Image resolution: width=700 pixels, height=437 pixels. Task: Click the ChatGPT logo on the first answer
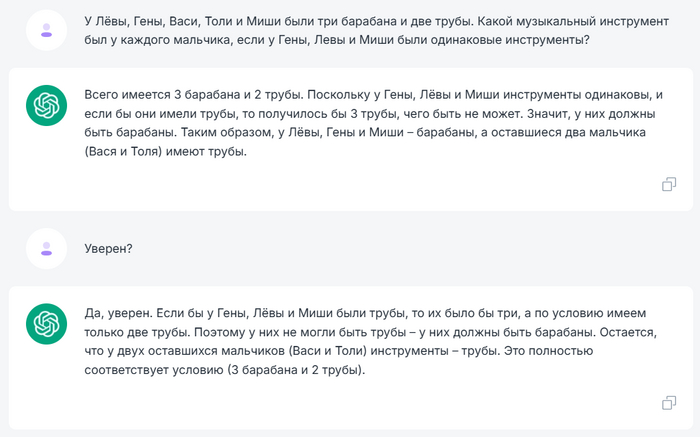click(x=46, y=105)
